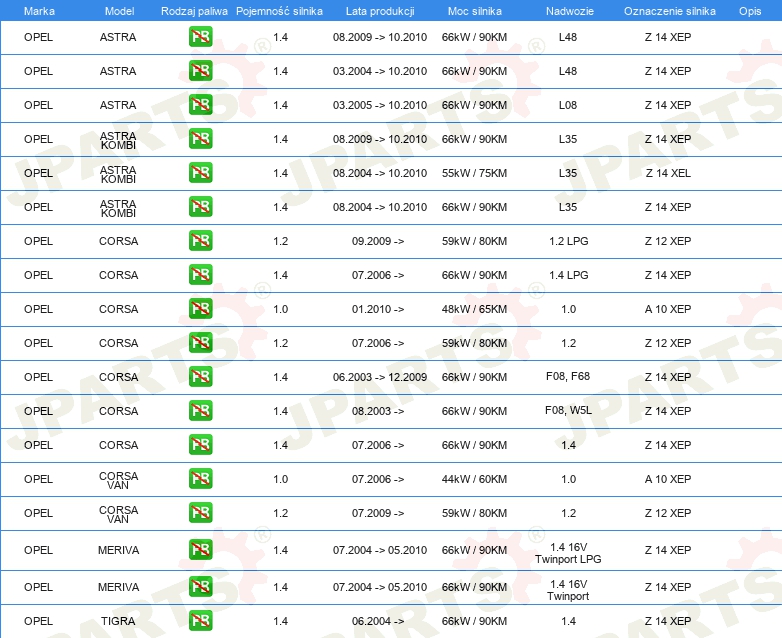The image size is (782, 638).
Task: Click the Moc silnika column header
Action: coord(474,11)
